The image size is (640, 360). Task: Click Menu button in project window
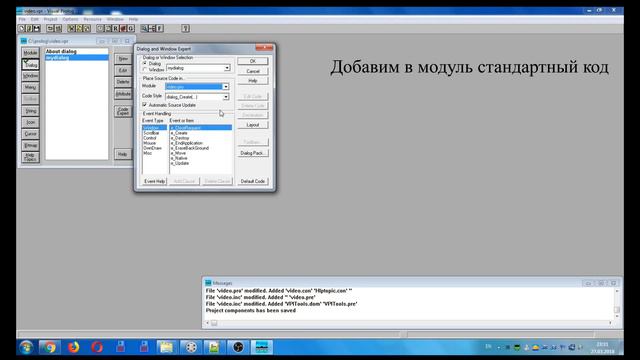pos(30,87)
